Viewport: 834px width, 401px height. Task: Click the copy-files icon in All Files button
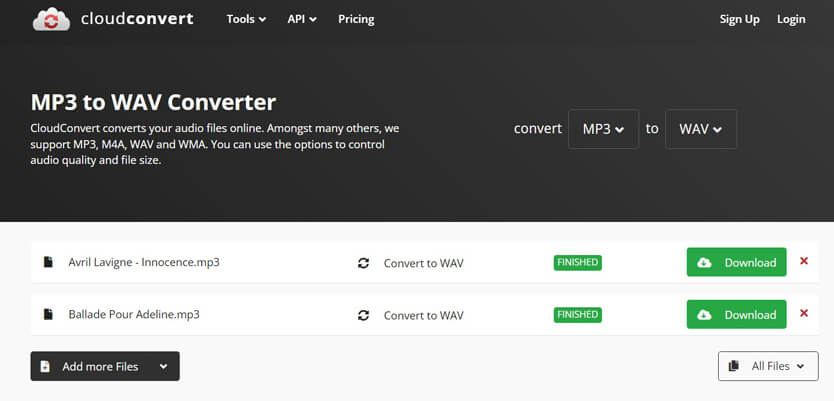tap(735, 366)
